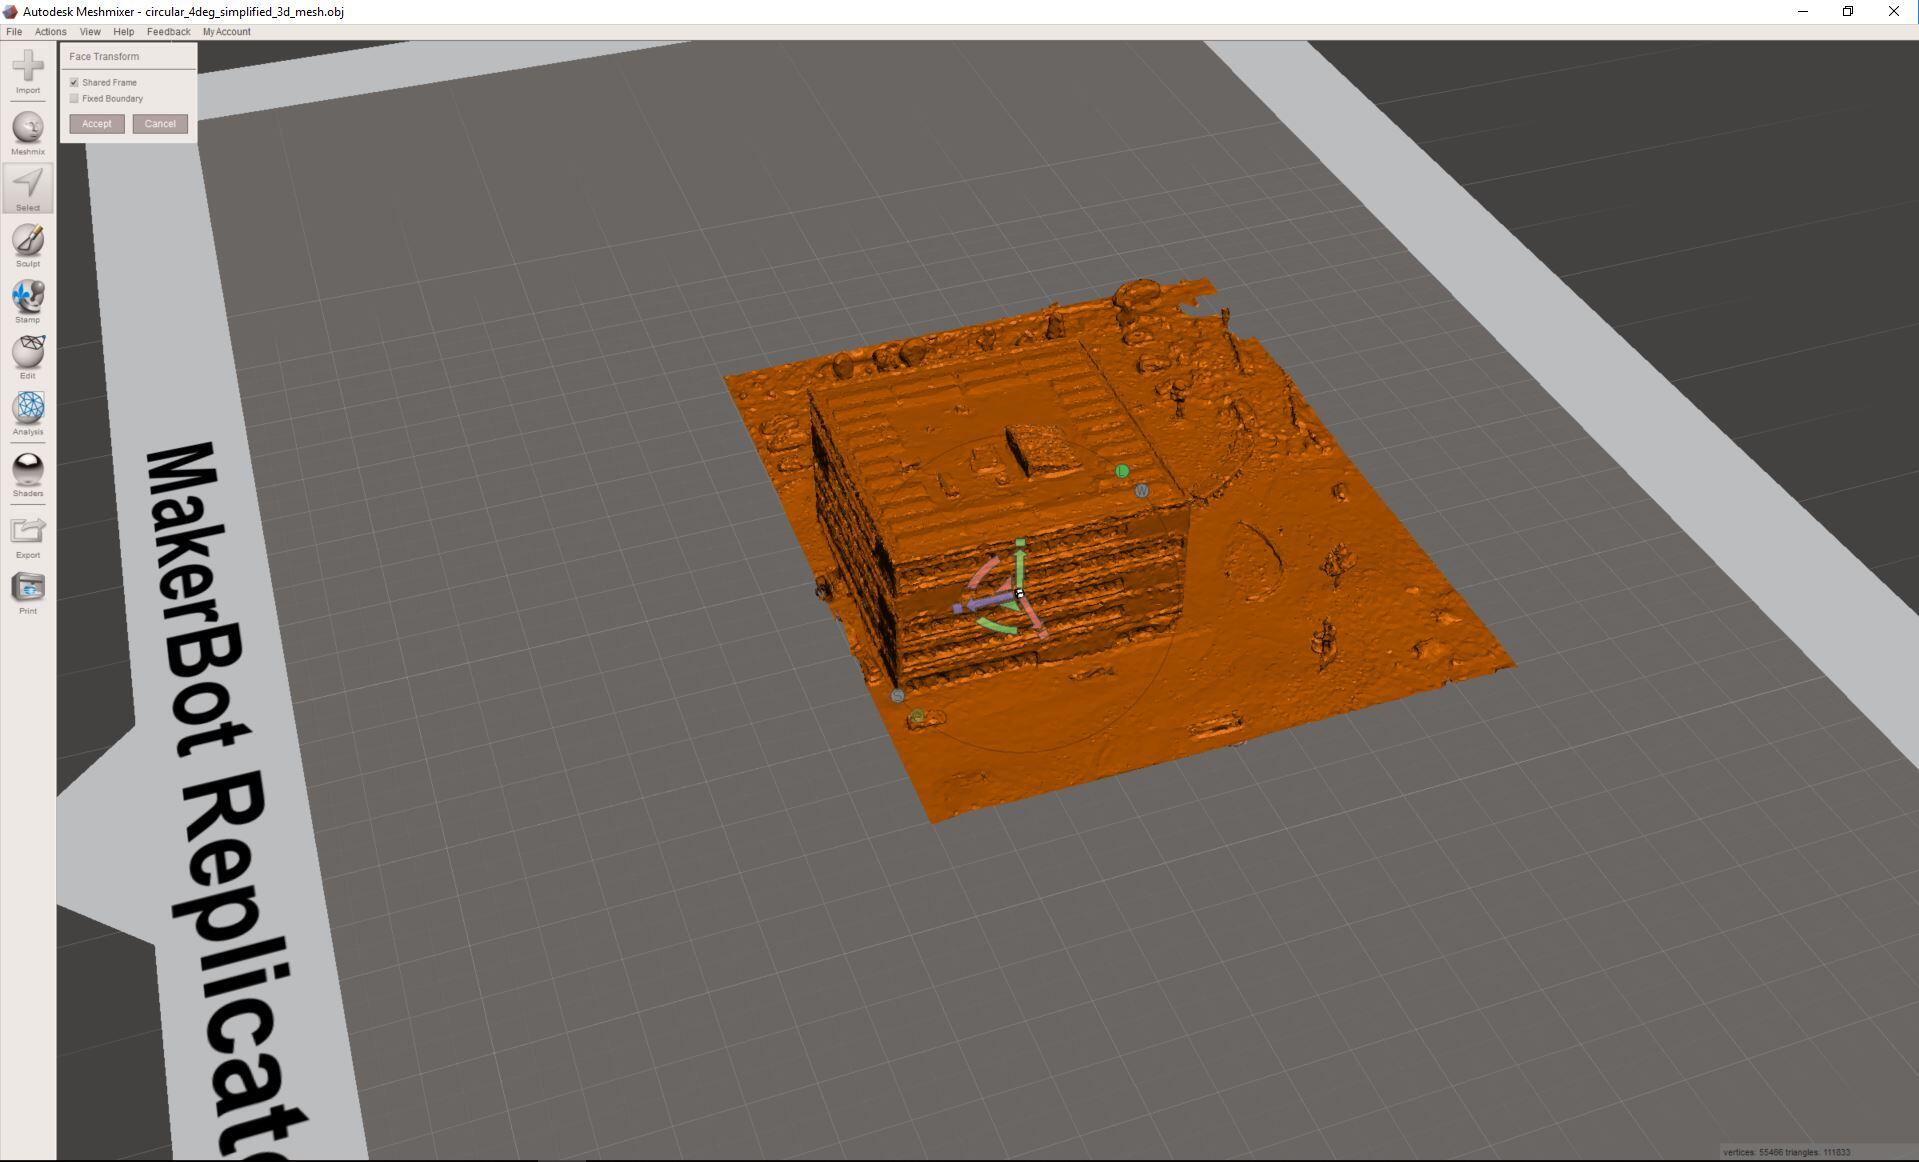Choose the Sculpt tool

click(x=28, y=241)
